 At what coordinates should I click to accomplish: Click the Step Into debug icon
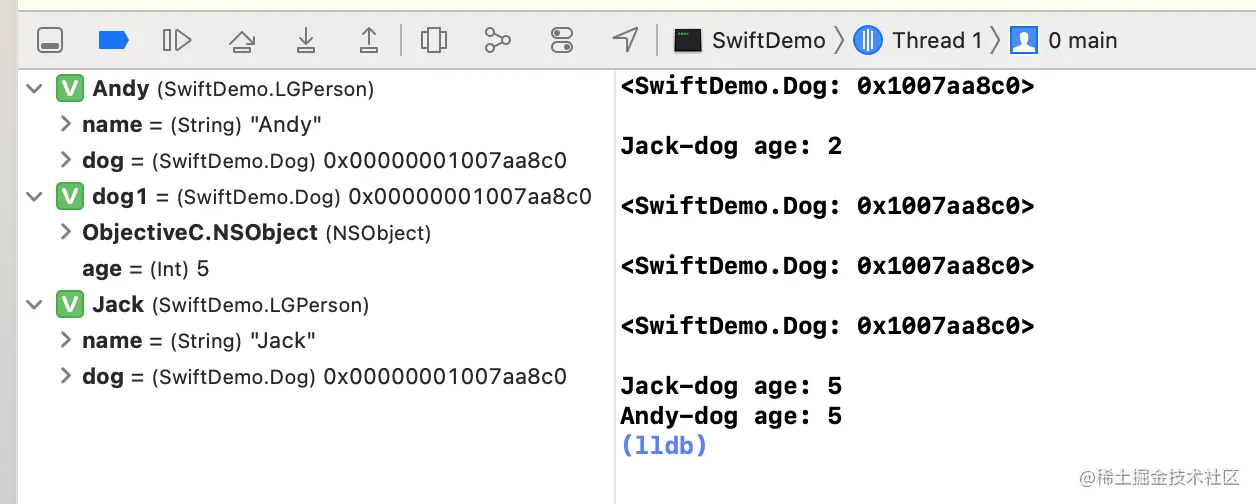[x=306, y=40]
